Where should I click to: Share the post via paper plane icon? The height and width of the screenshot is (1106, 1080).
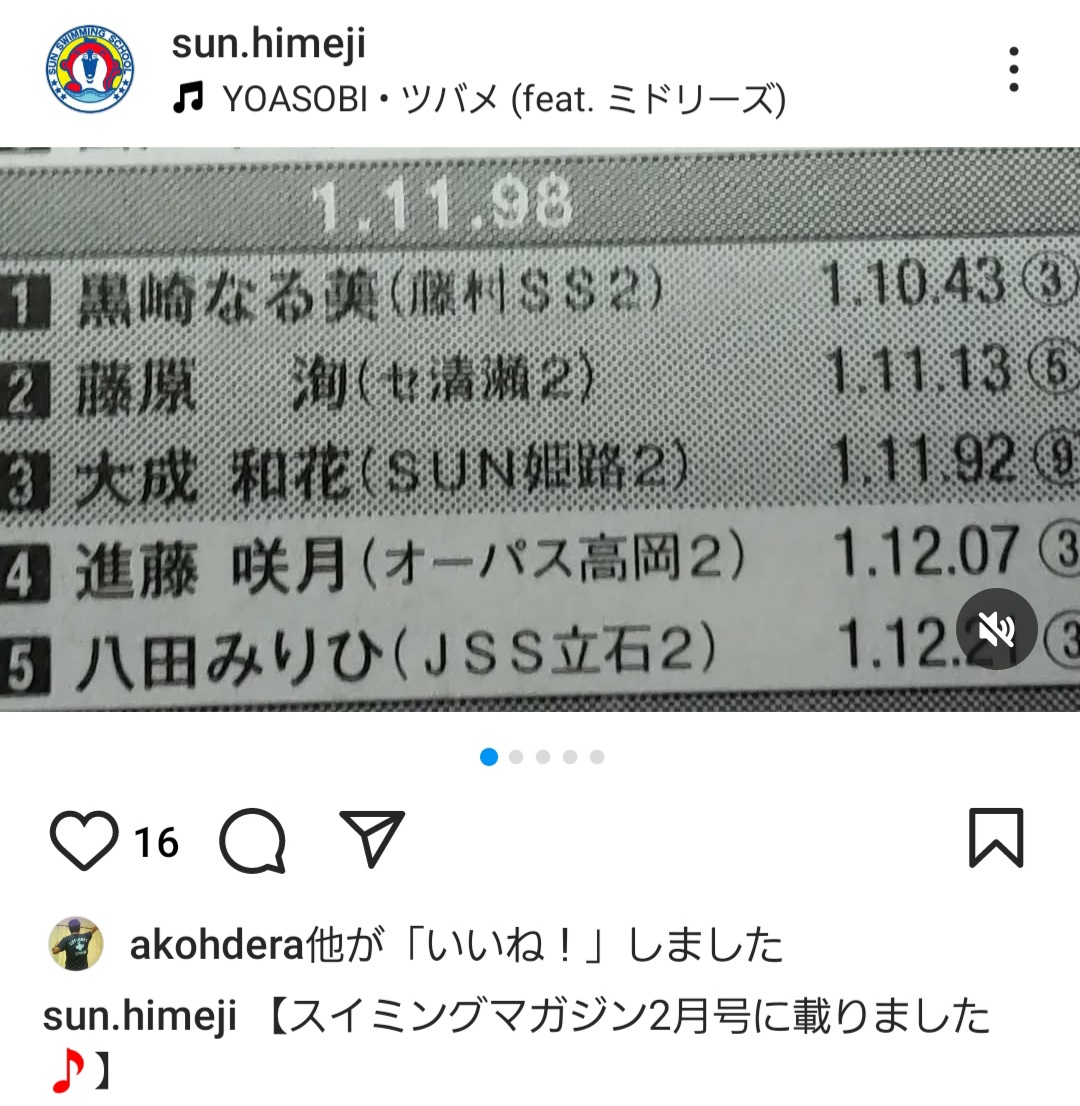coord(372,838)
